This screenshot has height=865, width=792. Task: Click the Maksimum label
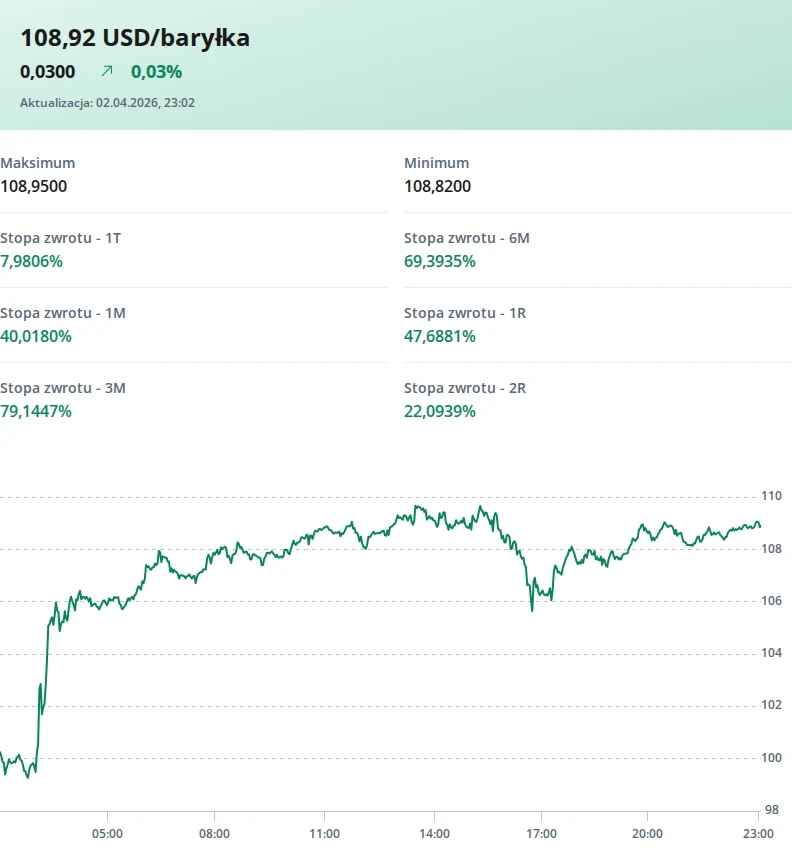[x=37, y=163]
